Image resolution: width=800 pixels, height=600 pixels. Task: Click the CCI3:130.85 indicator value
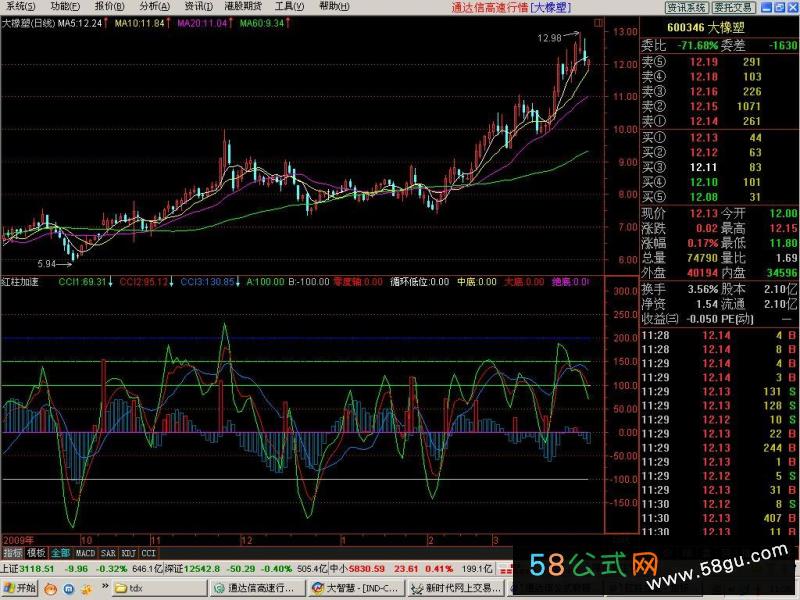[207, 282]
